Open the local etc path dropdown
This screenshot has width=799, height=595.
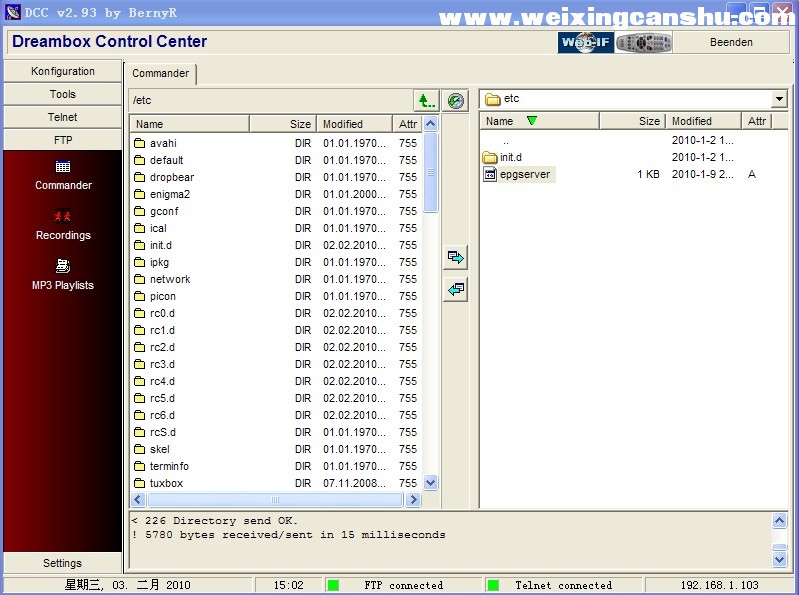pyautogui.click(x=779, y=99)
